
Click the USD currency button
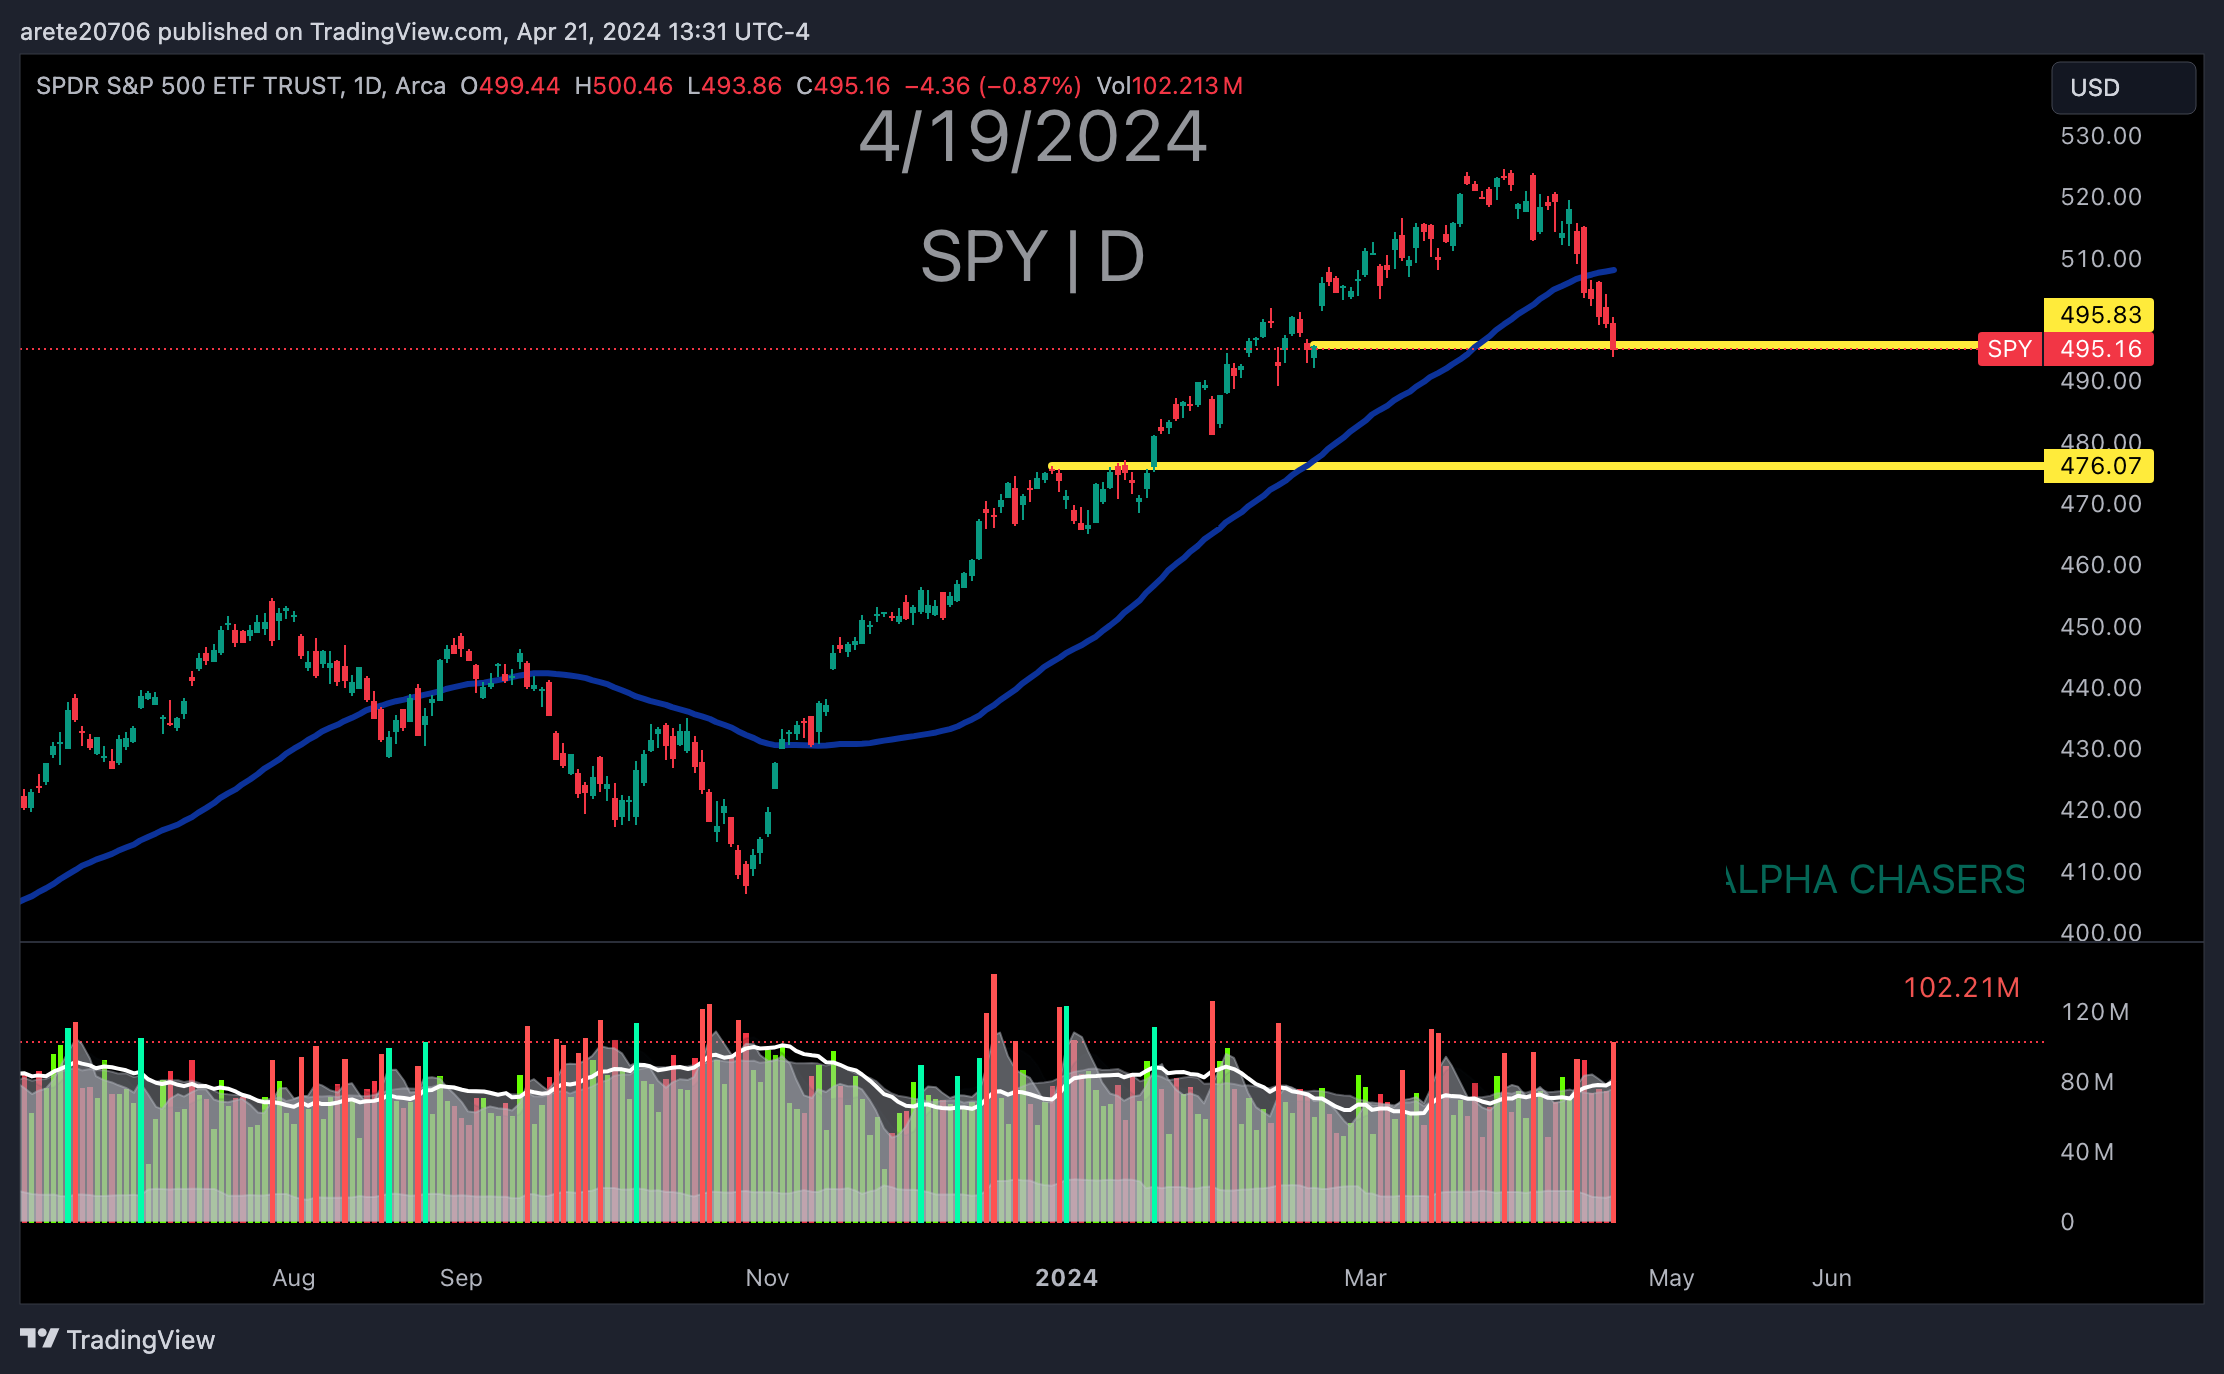tap(2123, 88)
